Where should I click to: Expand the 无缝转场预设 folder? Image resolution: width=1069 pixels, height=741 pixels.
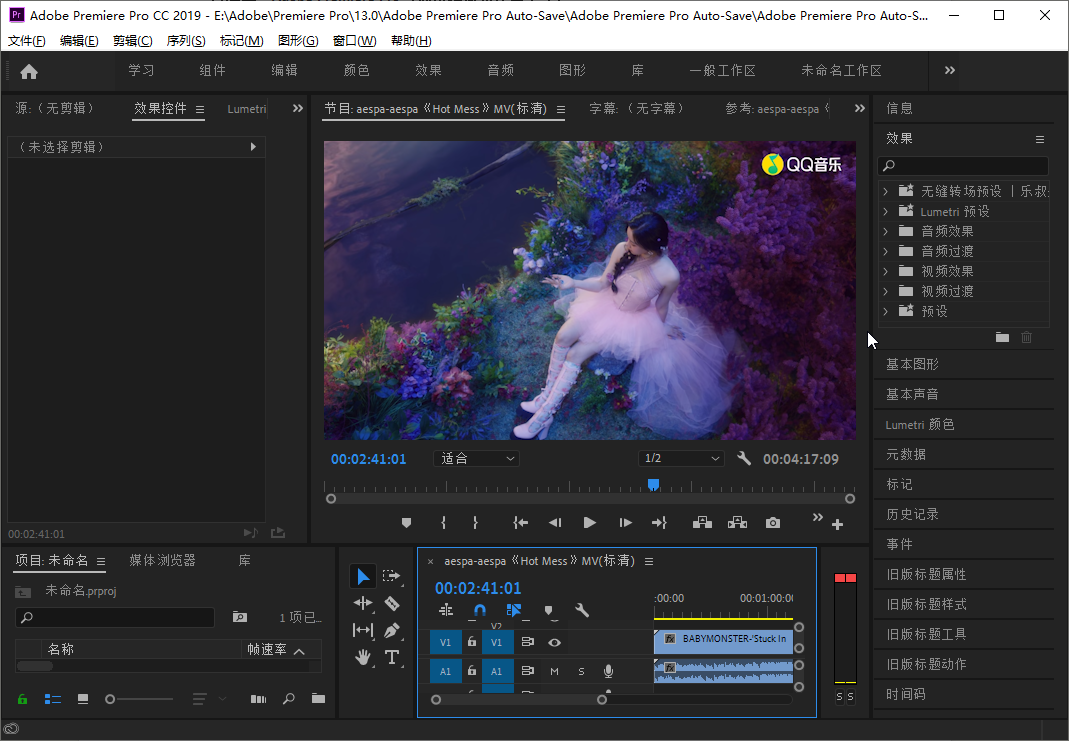tap(886, 192)
